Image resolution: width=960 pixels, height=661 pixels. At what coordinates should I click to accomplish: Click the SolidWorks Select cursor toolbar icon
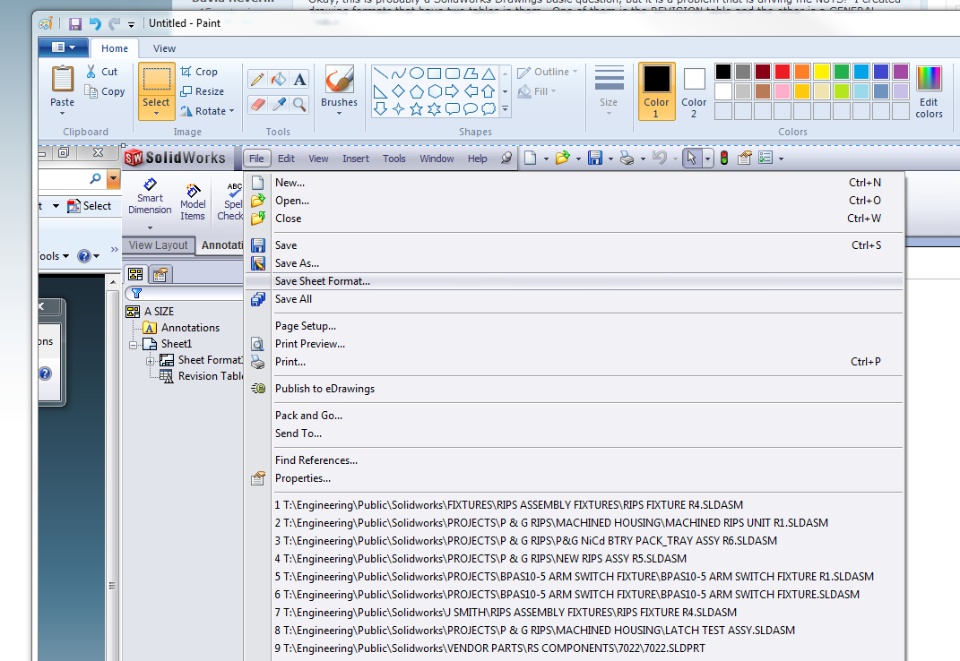click(x=691, y=159)
